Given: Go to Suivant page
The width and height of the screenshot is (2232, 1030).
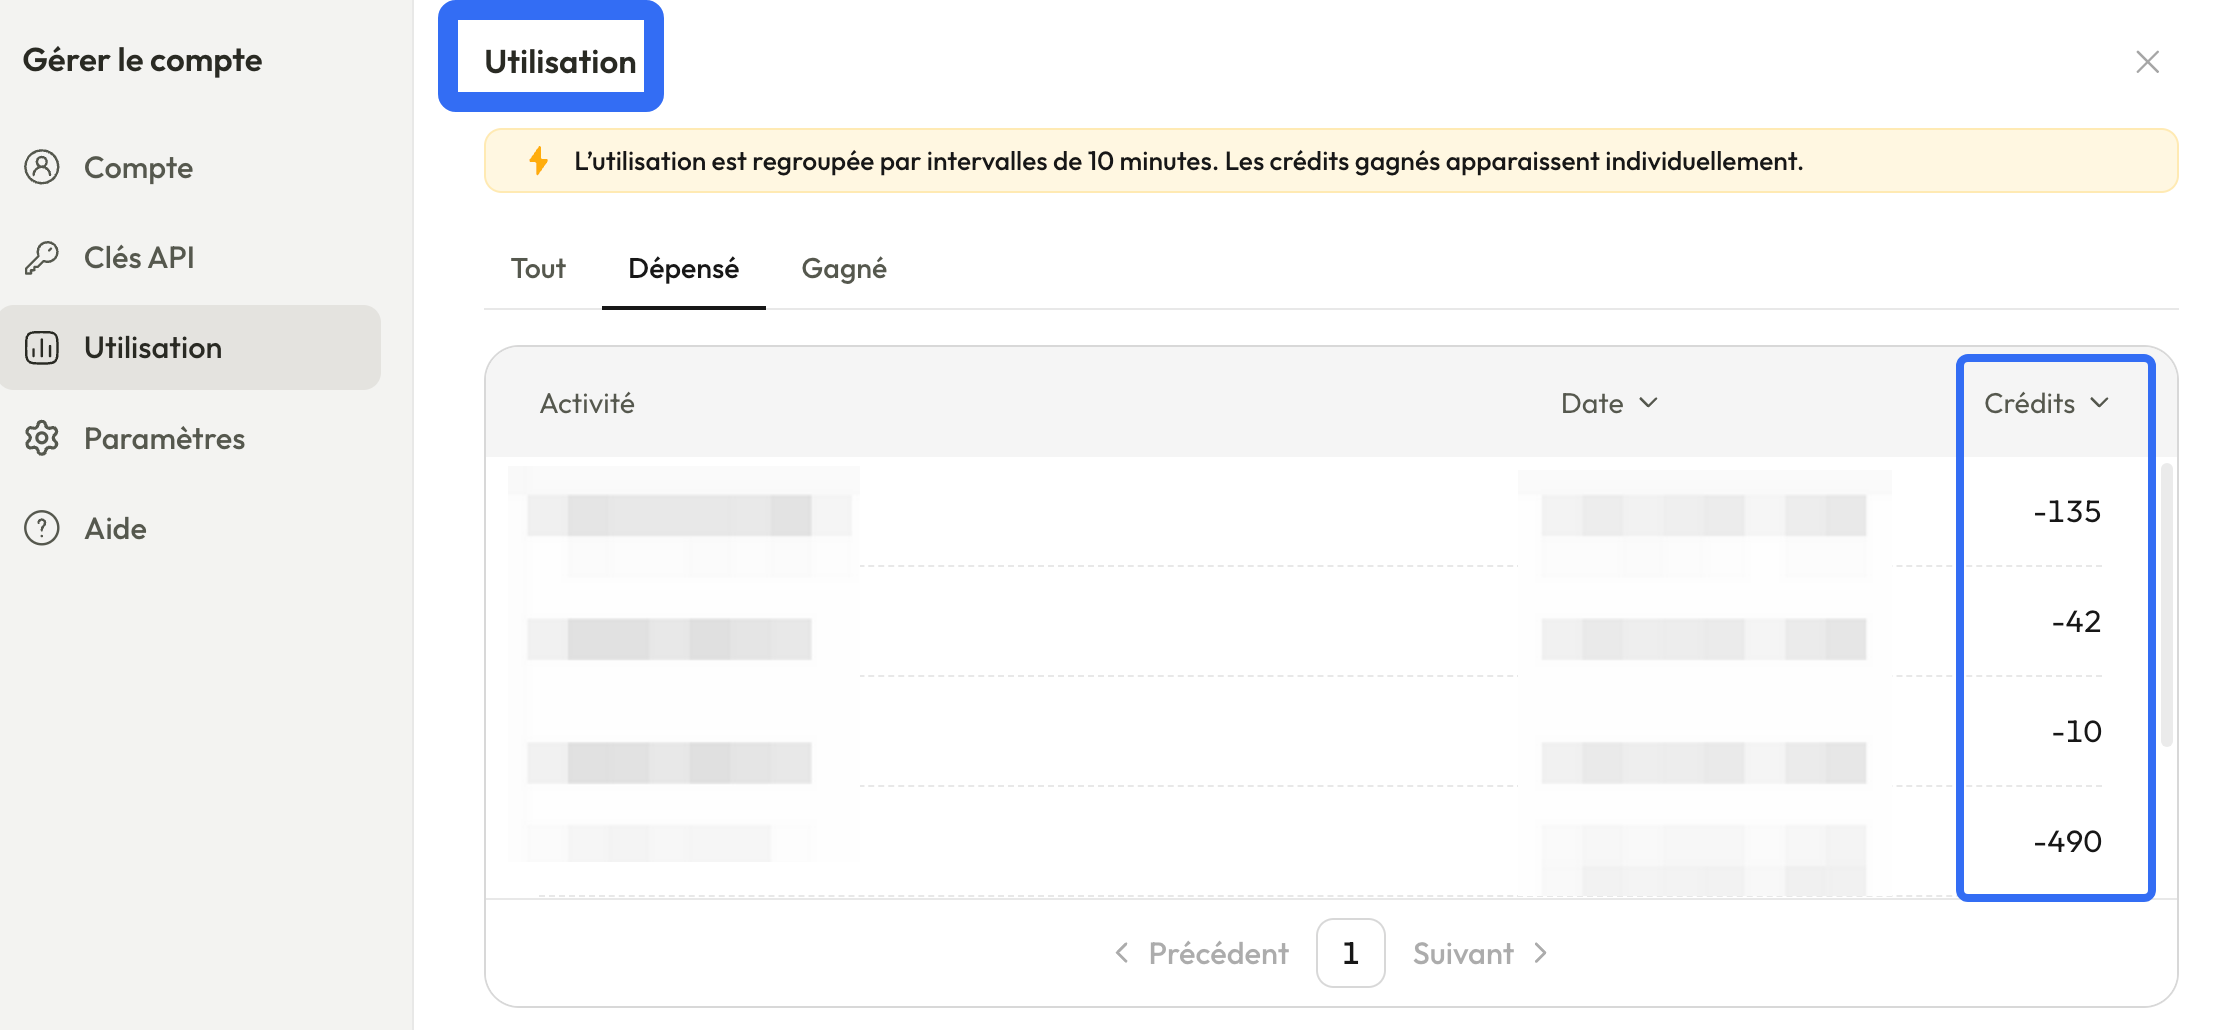Looking at the screenshot, I should [x=1480, y=953].
